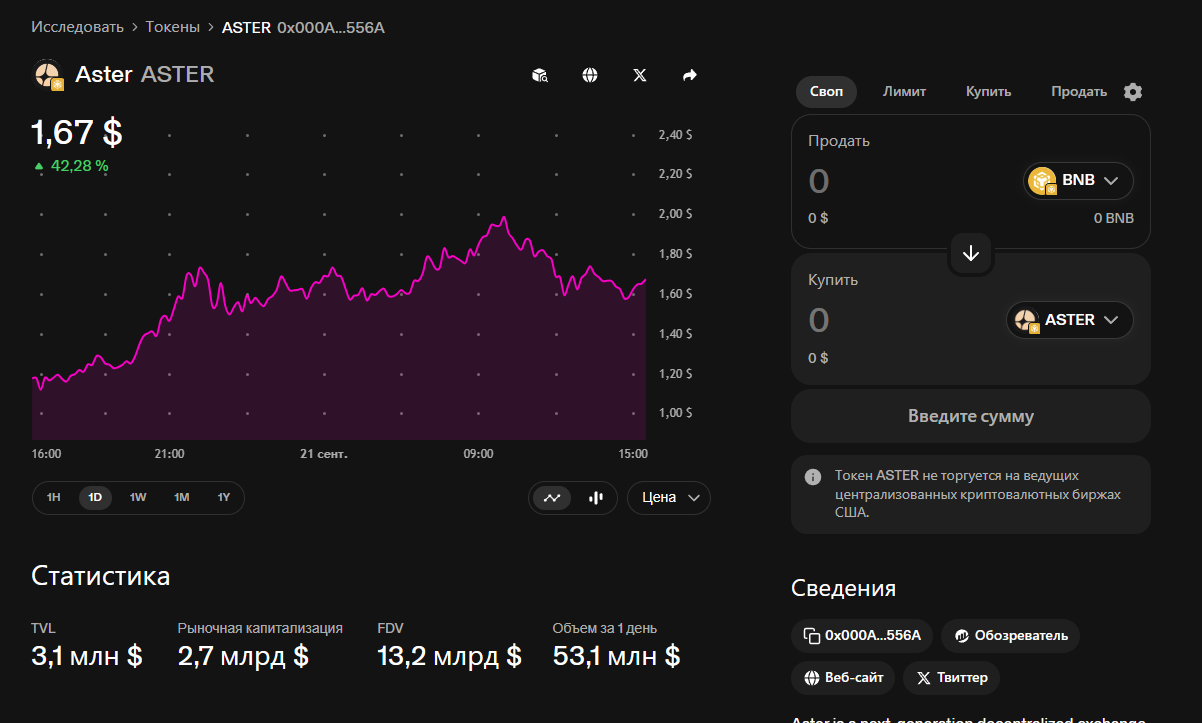Click the ASTER 0x000A...556A breadcrumb address
1202x723 pixels.
tap(303, 27)
